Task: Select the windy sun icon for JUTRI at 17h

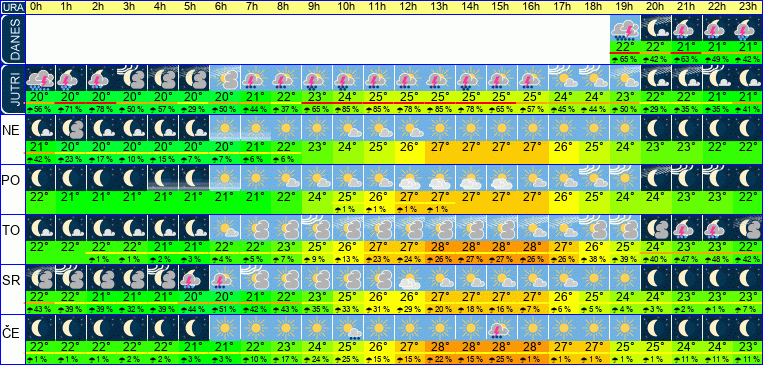Action: tap(563, 78)
